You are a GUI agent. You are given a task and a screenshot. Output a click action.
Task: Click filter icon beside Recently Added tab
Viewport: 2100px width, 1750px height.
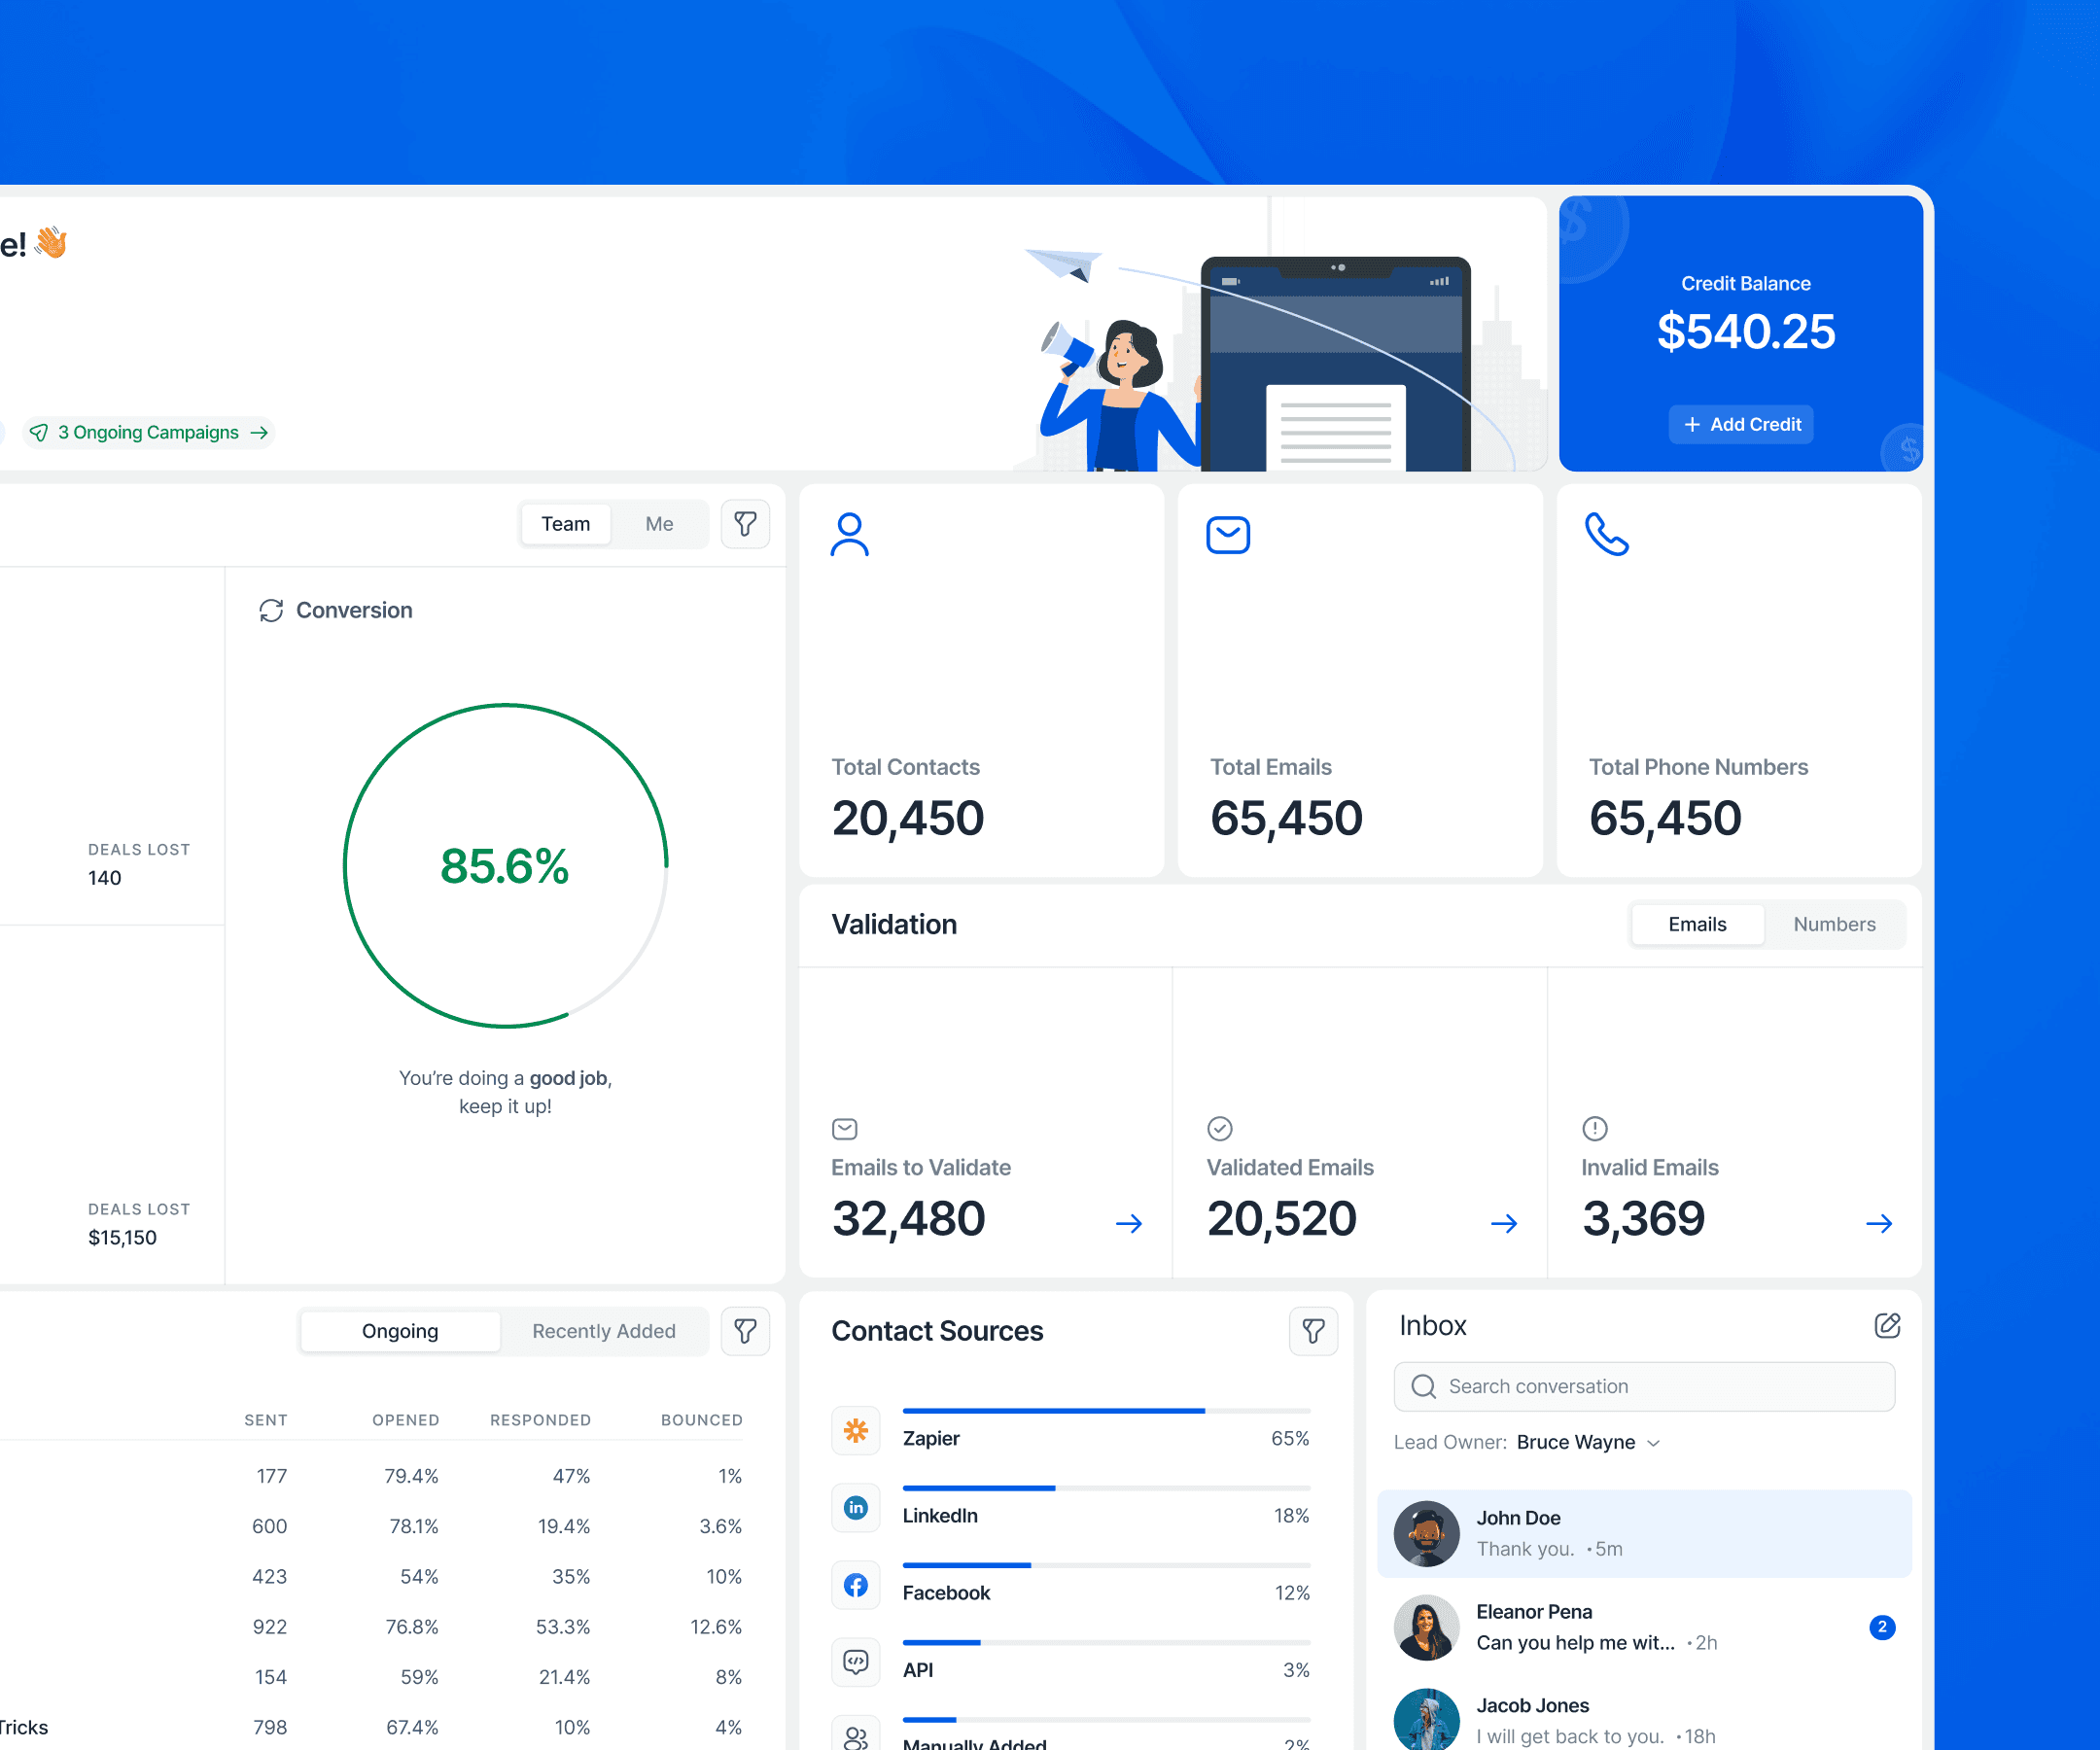point(745,1331)
